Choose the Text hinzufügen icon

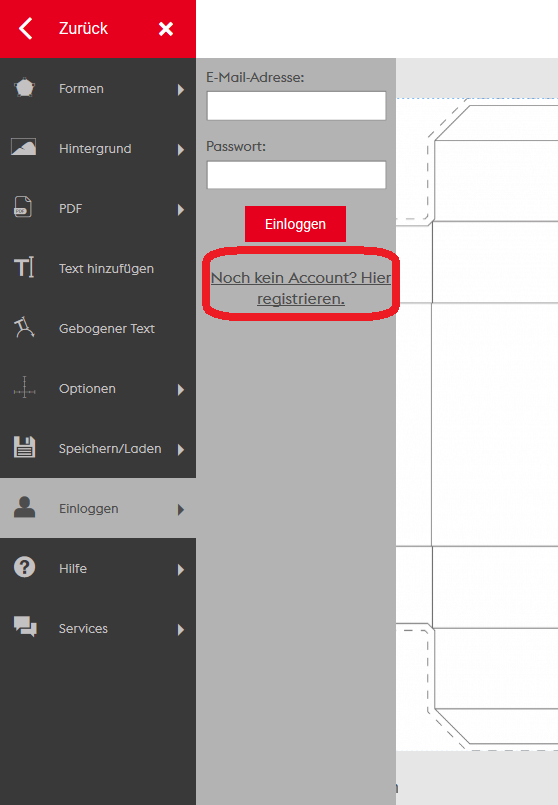point(24,267)
